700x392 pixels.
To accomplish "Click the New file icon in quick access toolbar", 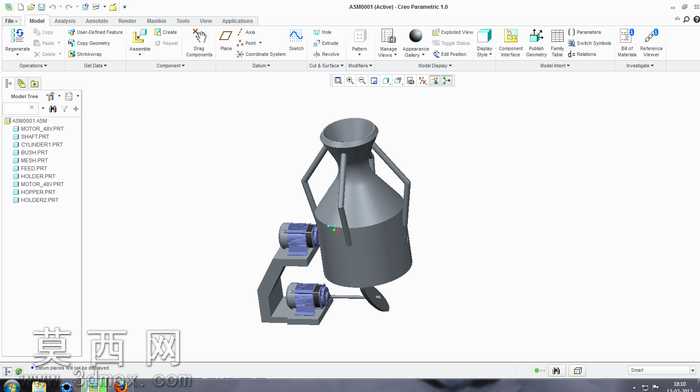I will tap(21, 7).
